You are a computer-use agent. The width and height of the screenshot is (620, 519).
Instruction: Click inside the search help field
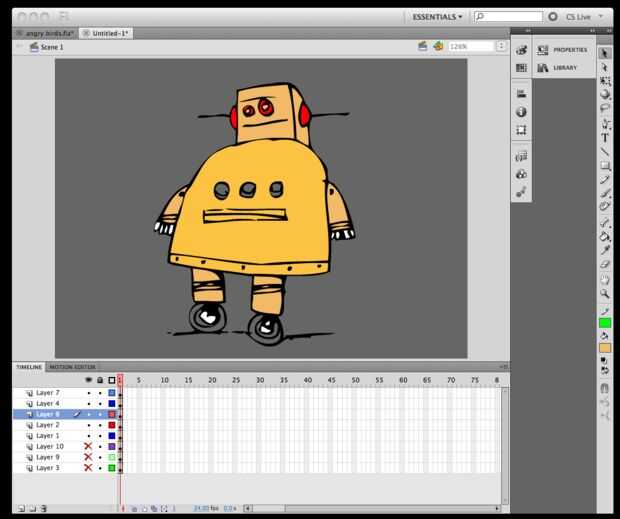(x=508, y=17)
